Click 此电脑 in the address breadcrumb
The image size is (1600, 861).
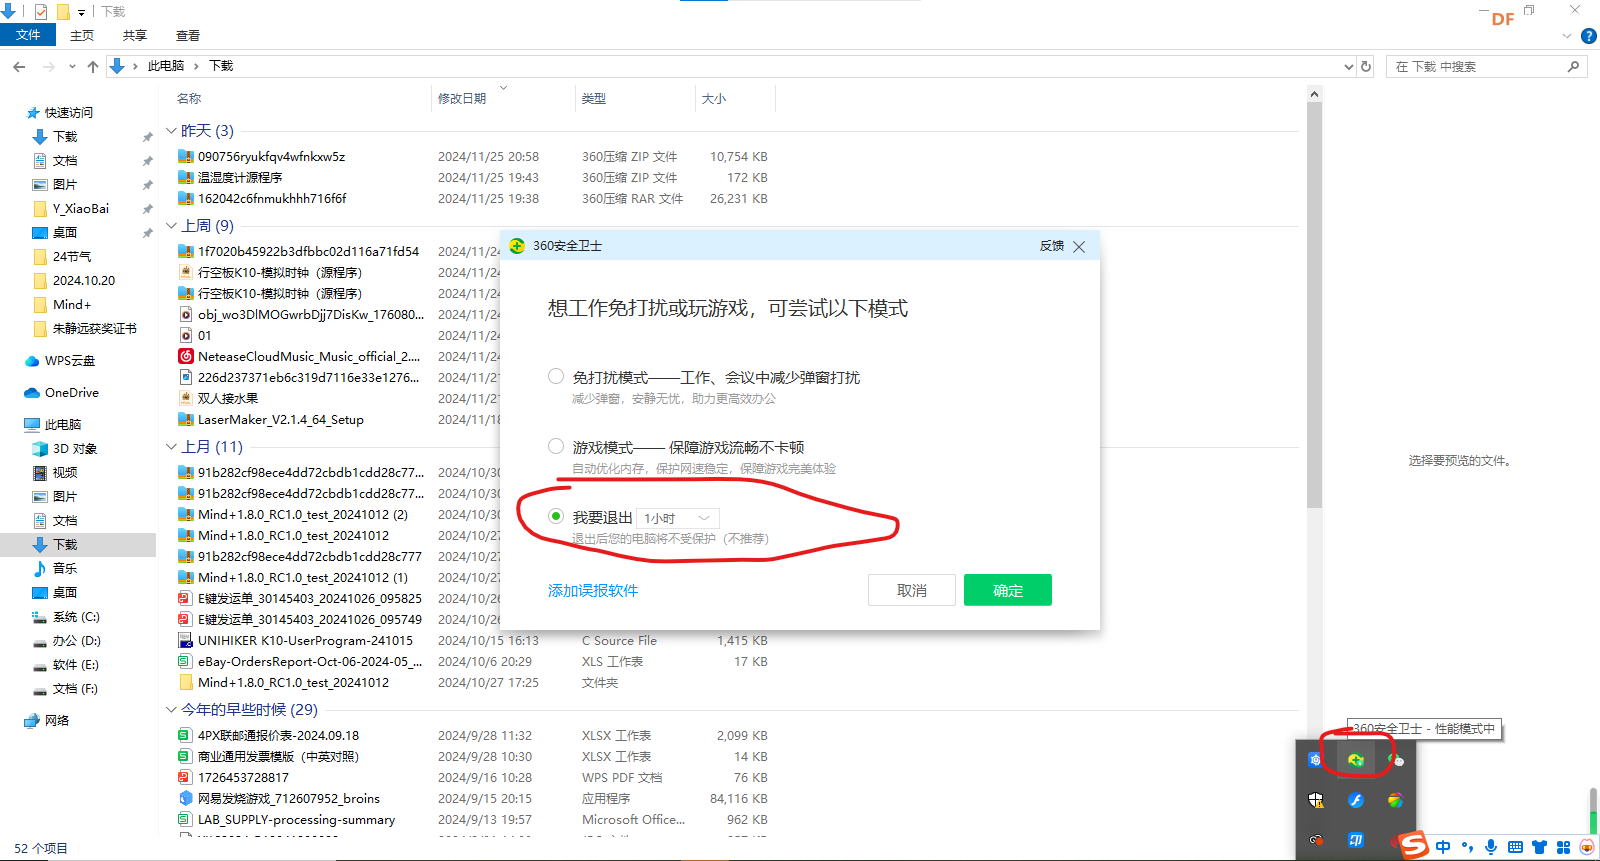[166, 66]
